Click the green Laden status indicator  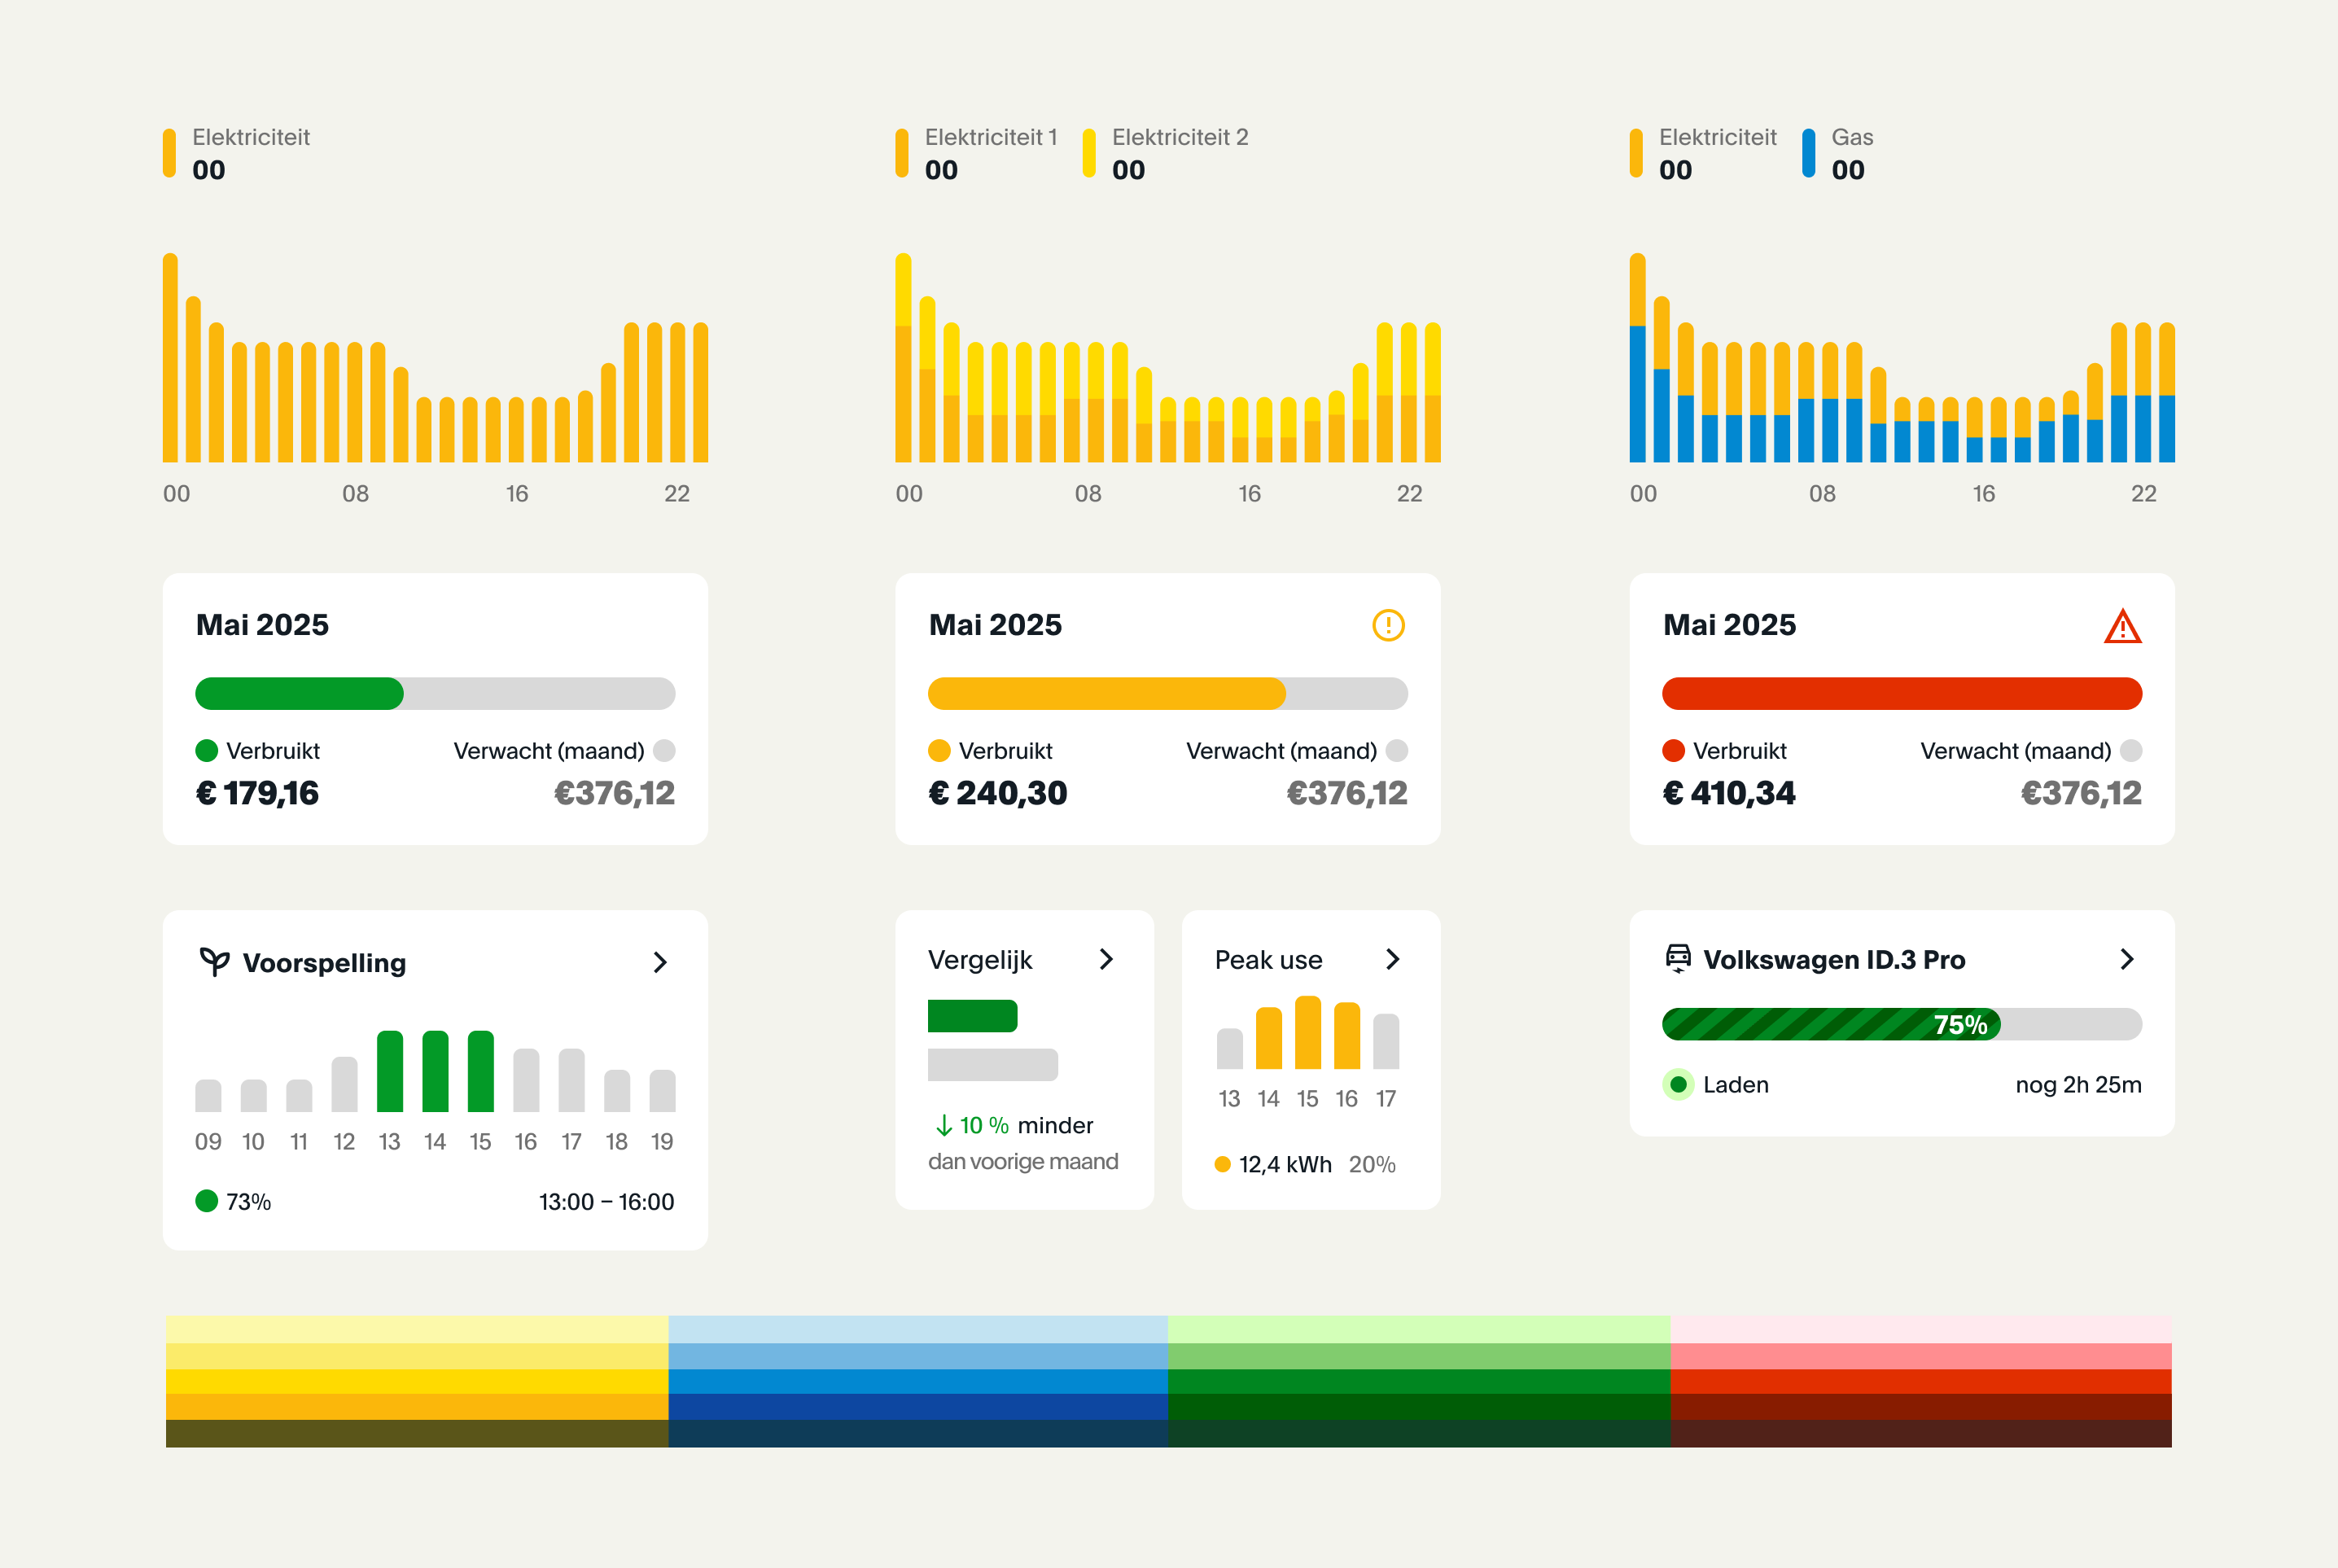pyautogui.click(x=1678, y=1084)
